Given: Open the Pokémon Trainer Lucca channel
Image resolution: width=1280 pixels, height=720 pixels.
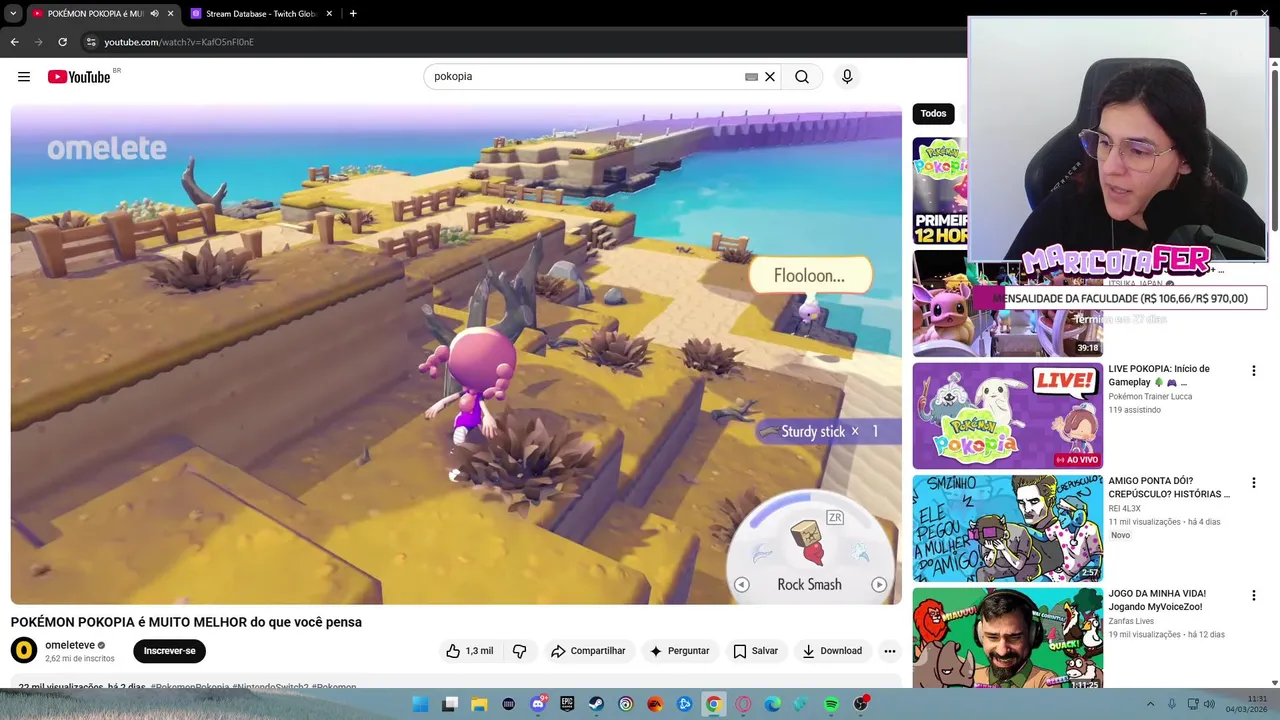Looking at the screenshot, I should [x=1150, y=397].
